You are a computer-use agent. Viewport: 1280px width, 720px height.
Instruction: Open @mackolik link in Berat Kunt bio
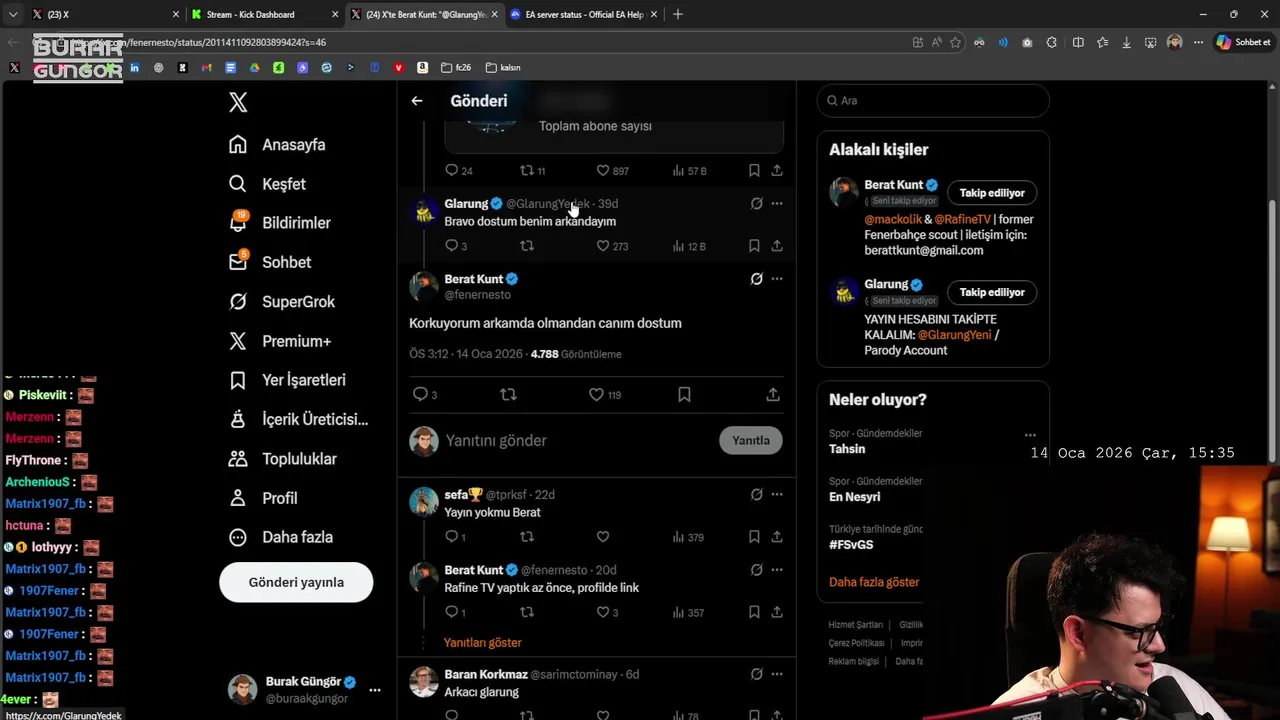892,220
